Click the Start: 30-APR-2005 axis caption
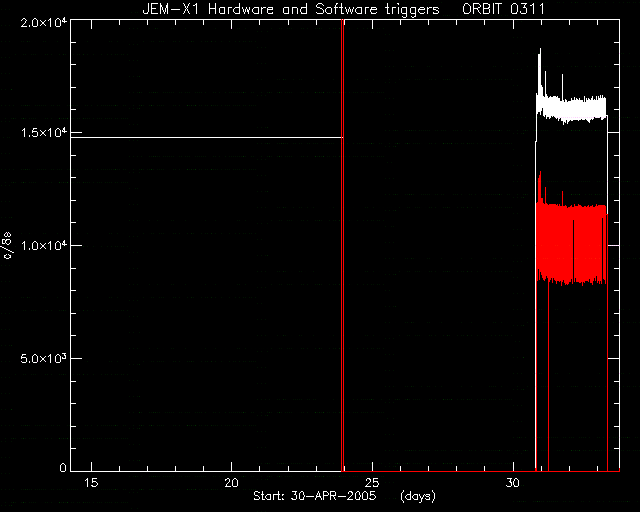Image resolution: width=640 pixels, height=512 pixels. point(314,496)
